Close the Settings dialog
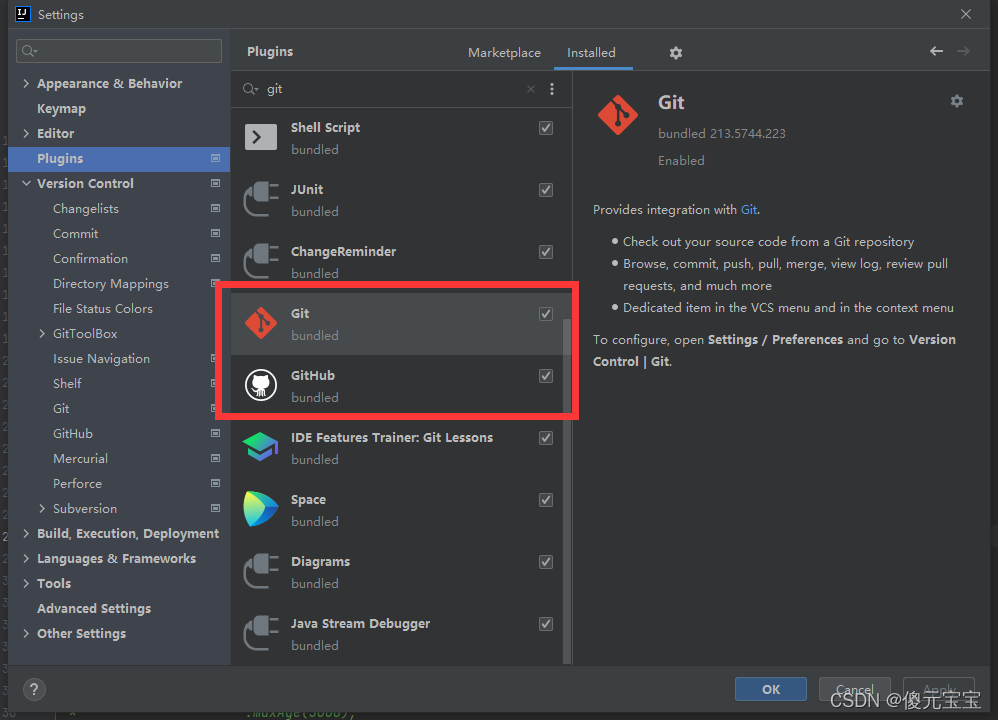Image resolution: width=998 pixels, height=720 pixels. coord(966,14)
